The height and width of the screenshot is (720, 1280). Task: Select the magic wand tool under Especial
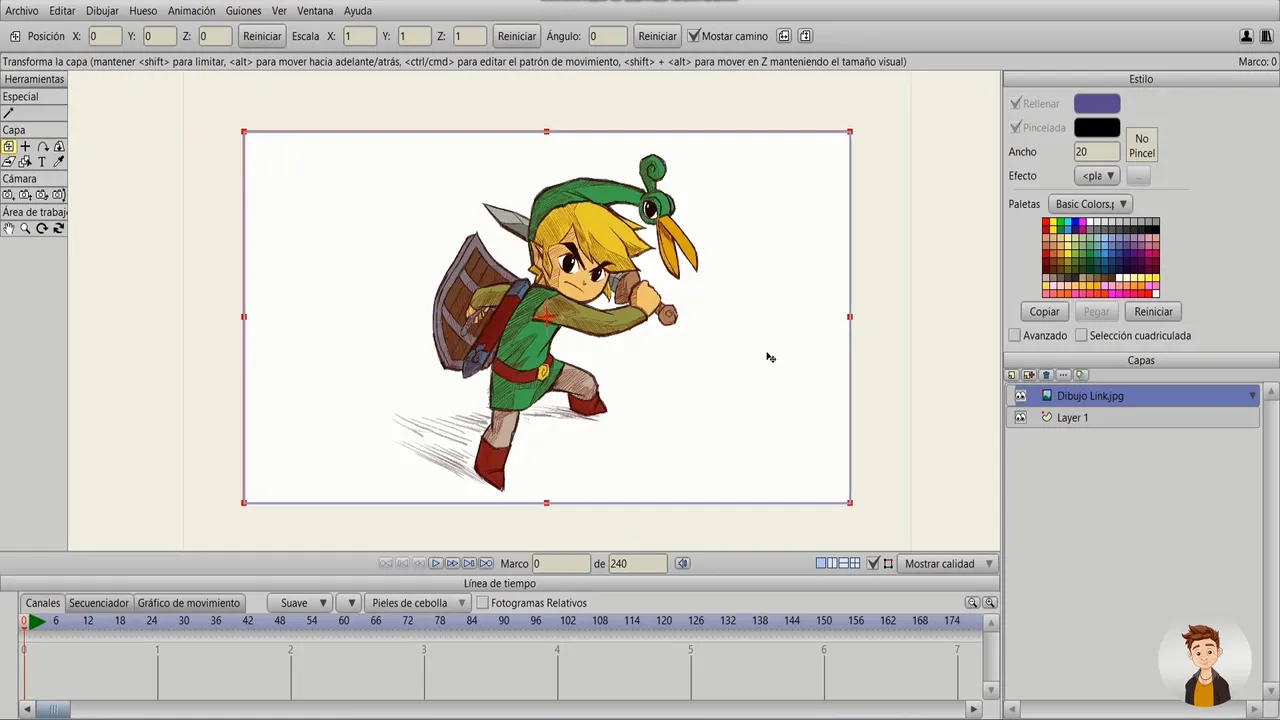coord(8,113)
